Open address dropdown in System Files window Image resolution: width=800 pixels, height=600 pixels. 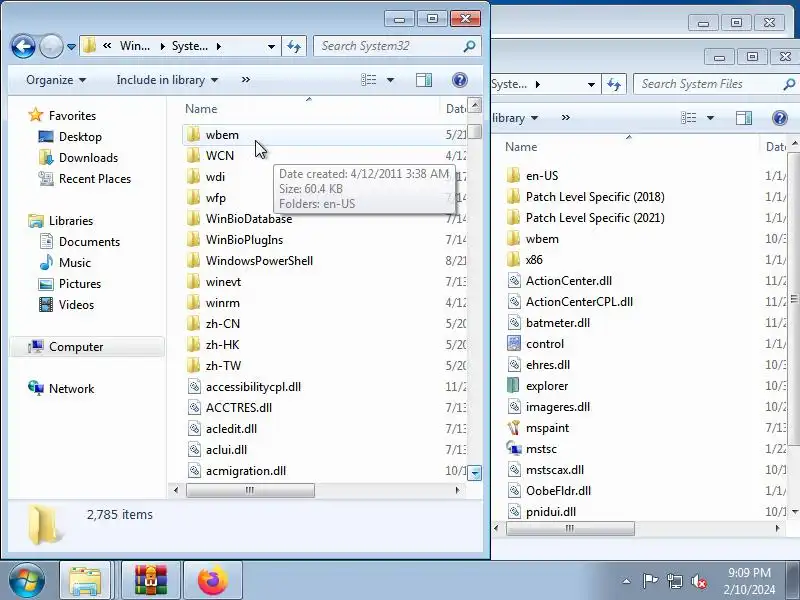591,85
